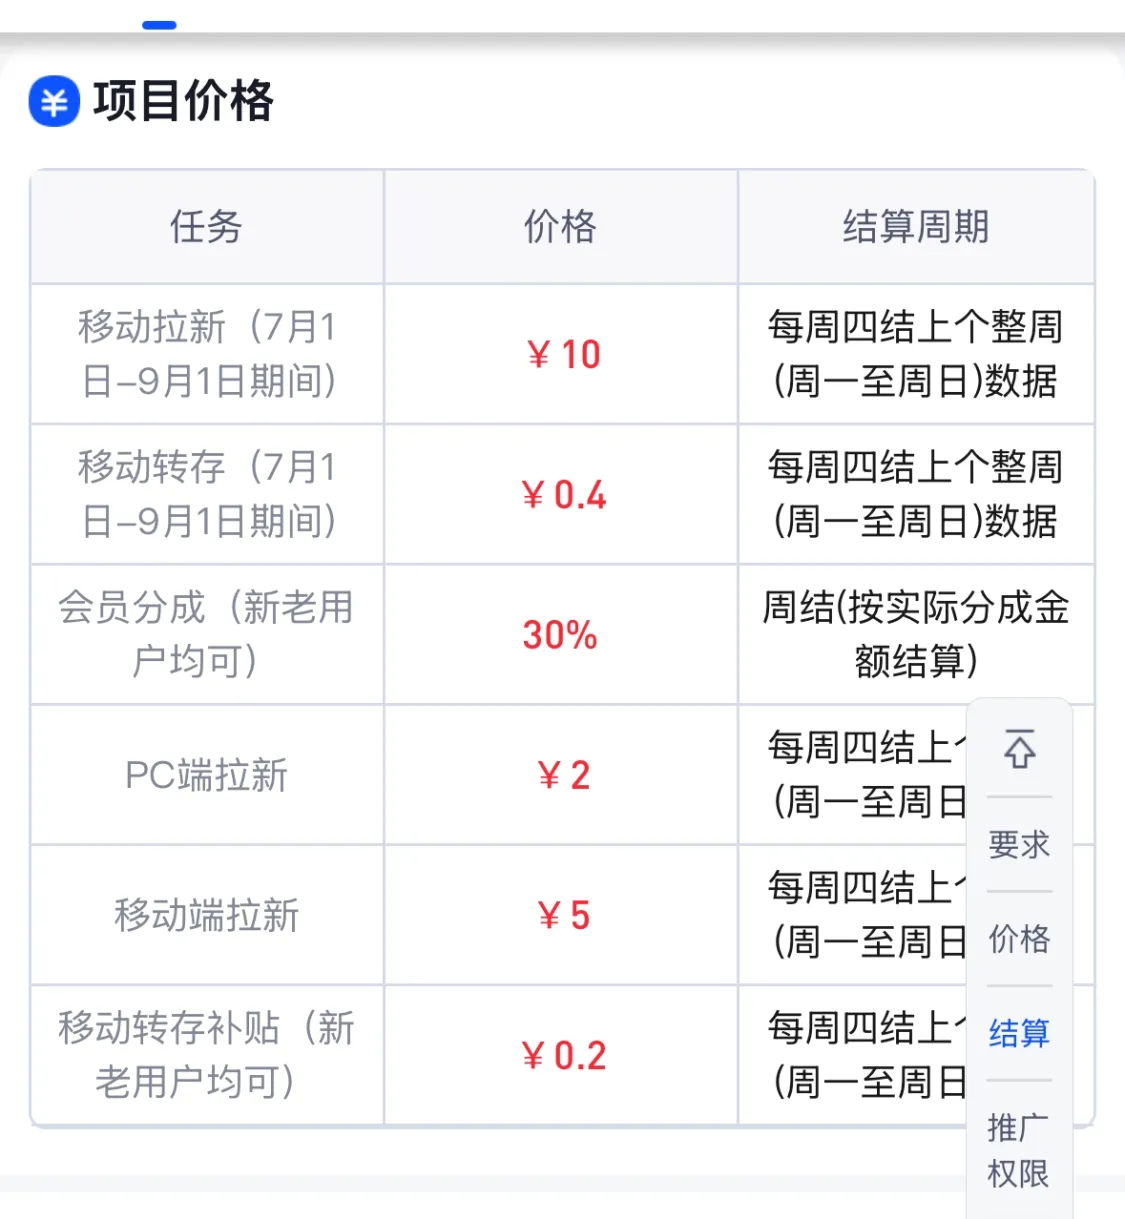Click the 移动拉新 task row
Viewport: 1125px width, 1219px height.
click(206, 355)
